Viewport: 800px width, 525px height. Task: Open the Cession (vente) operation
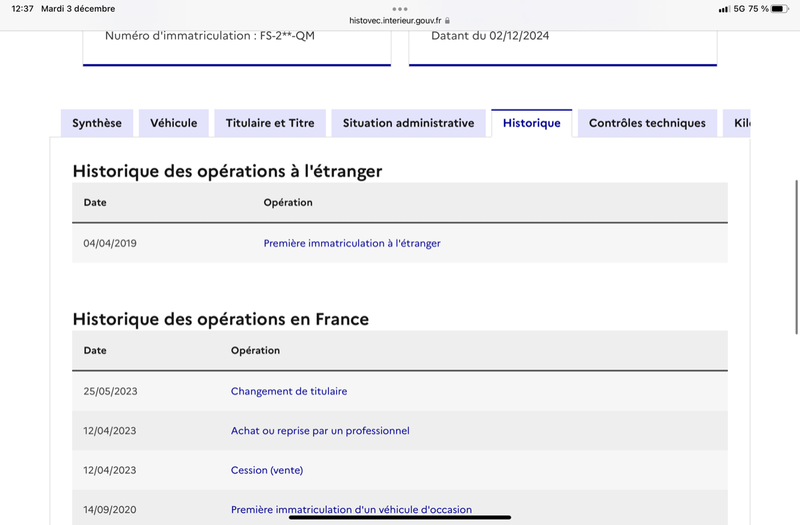pos(267,470)
